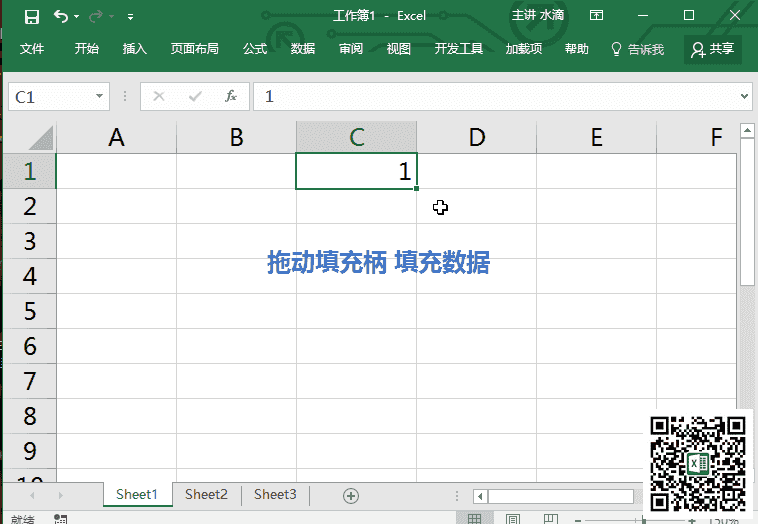Open the 帮助 tab

coord(576,48)
